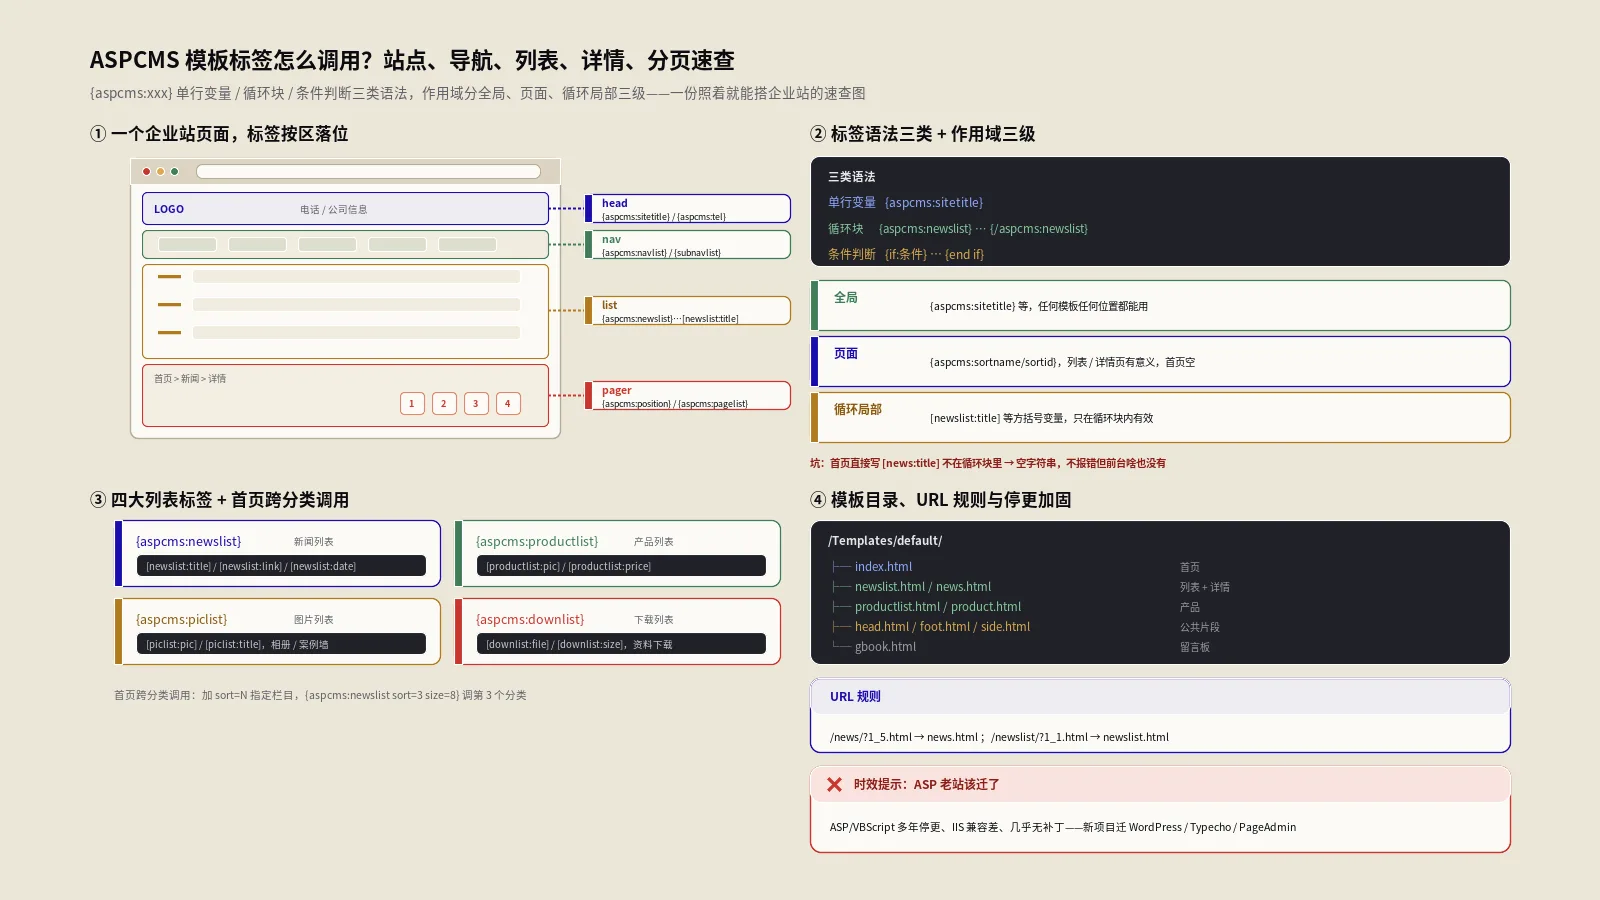
Task: Click the ASPCMS 模板标签怎么调用 main title
Action: 412,60
